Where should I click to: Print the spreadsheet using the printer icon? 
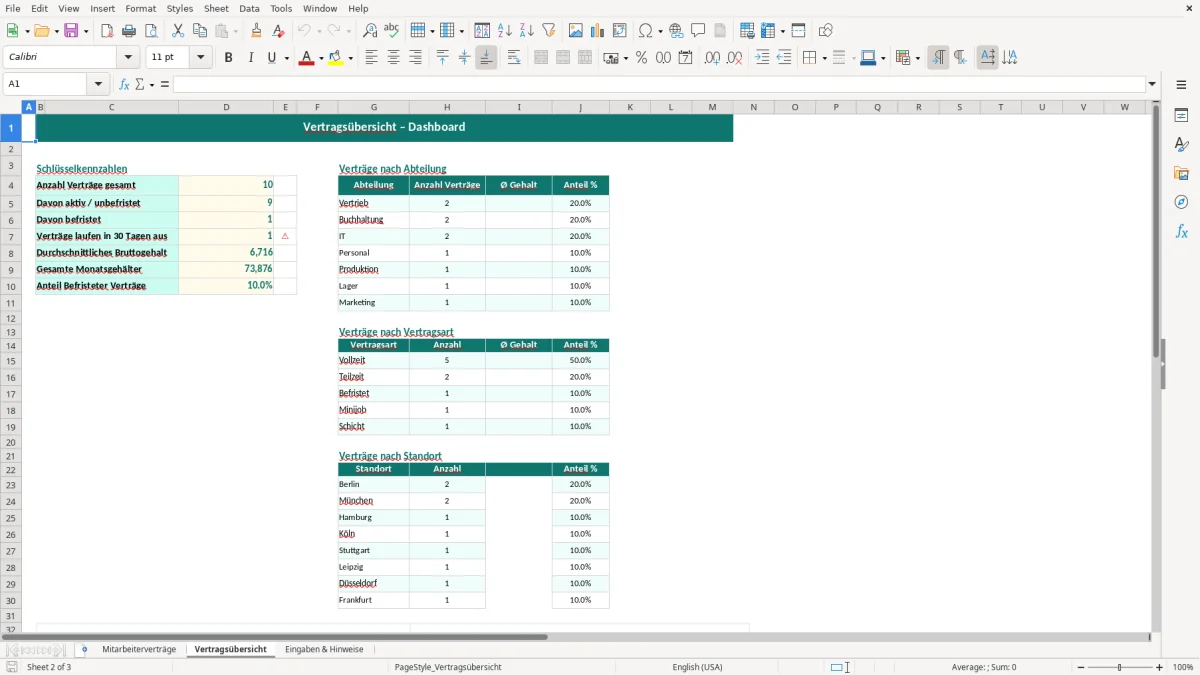[129, 31]
